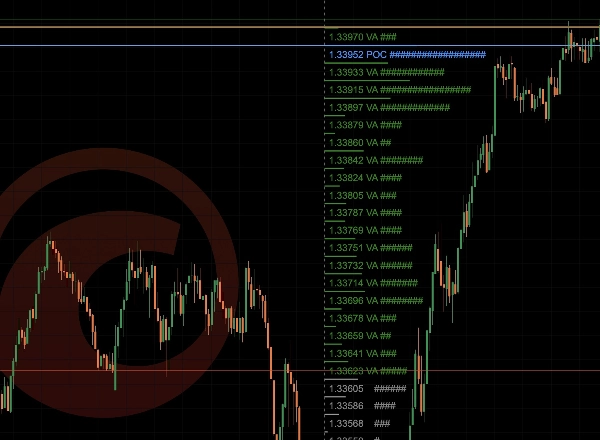Select the 1.33824 VA row
This screenshot has width=600, height=440.
(365, 178)
